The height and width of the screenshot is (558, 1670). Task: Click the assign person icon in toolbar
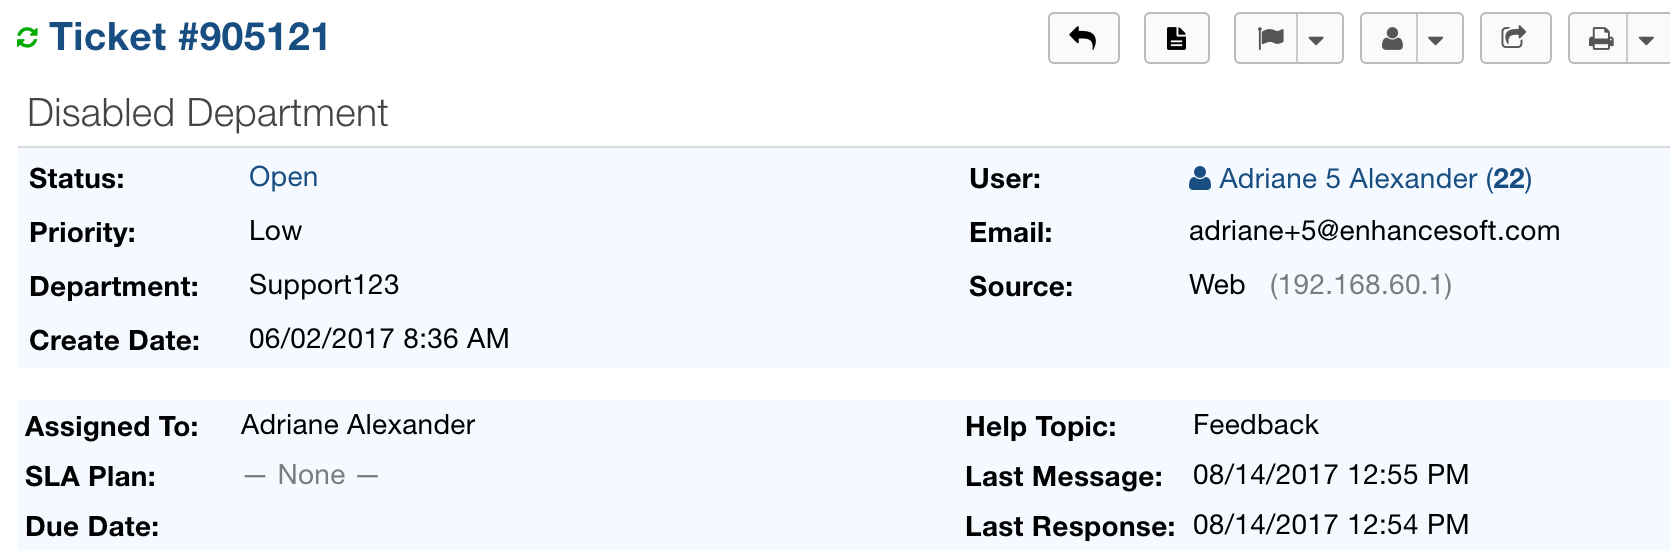(x=1391, y=39)
